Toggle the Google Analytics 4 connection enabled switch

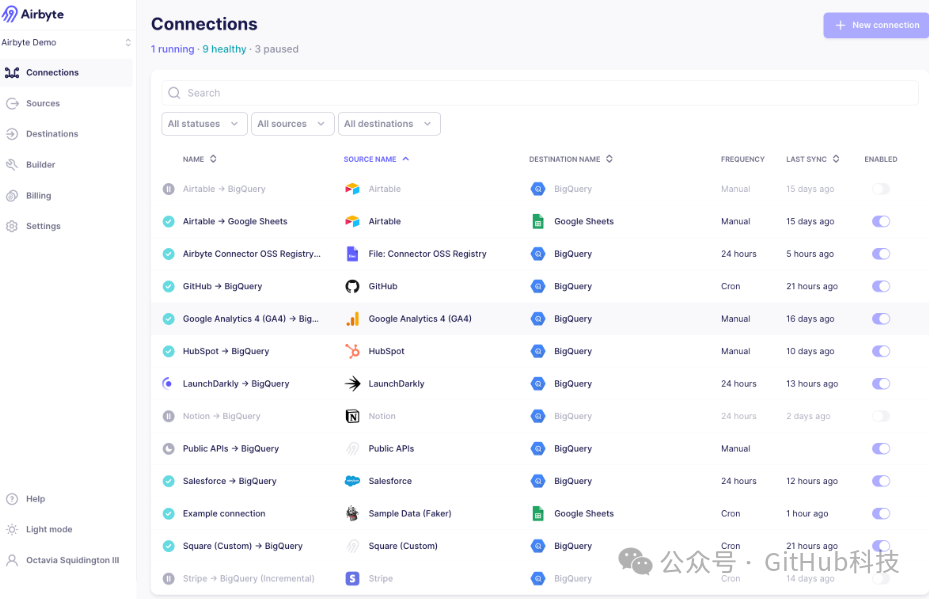coord(881,319)
